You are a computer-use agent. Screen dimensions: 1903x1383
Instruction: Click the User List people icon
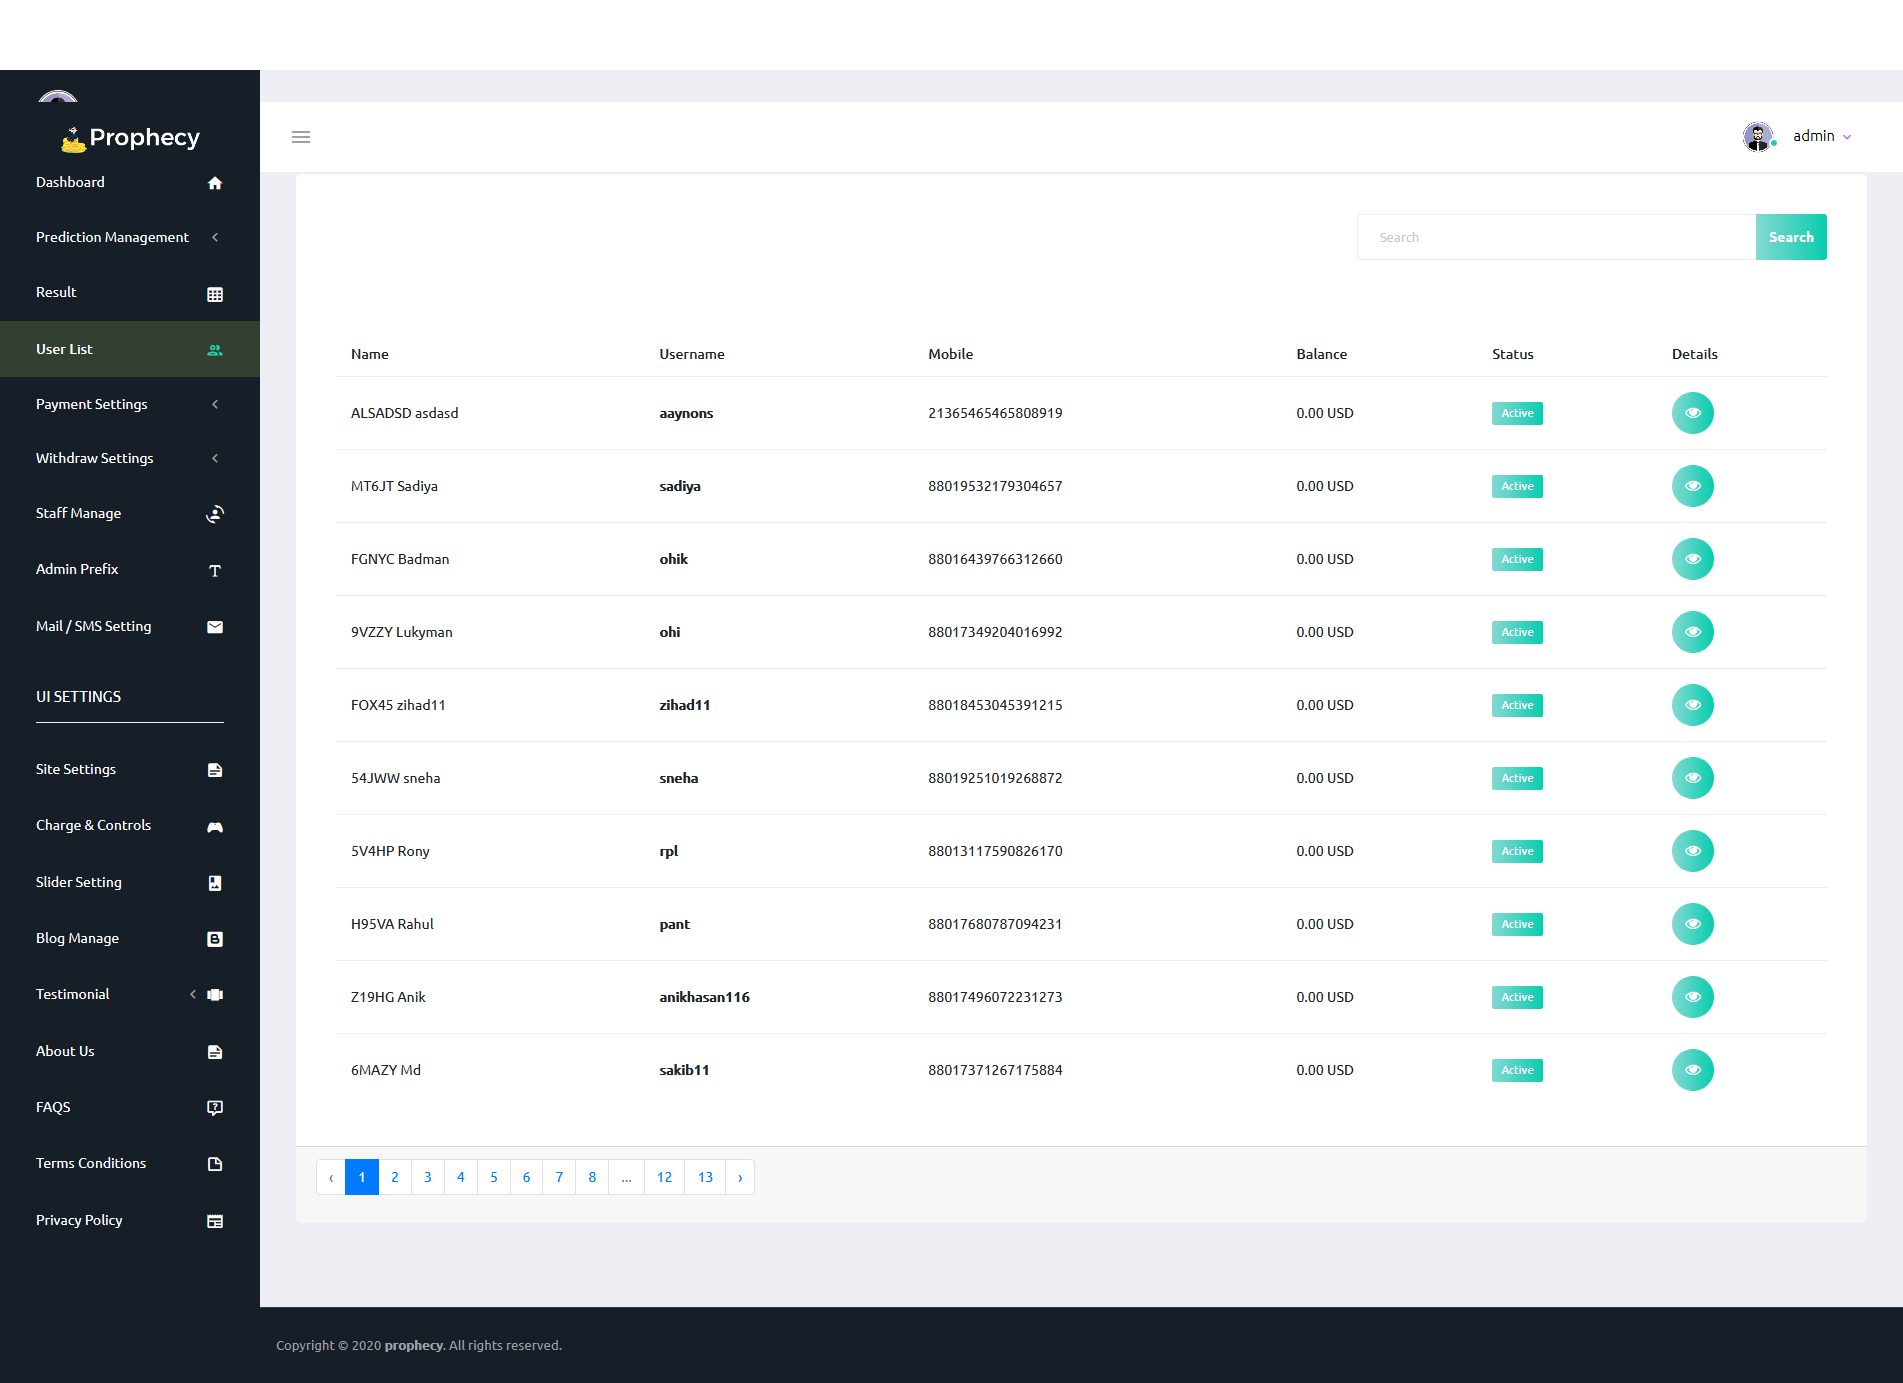pos(215,350)
